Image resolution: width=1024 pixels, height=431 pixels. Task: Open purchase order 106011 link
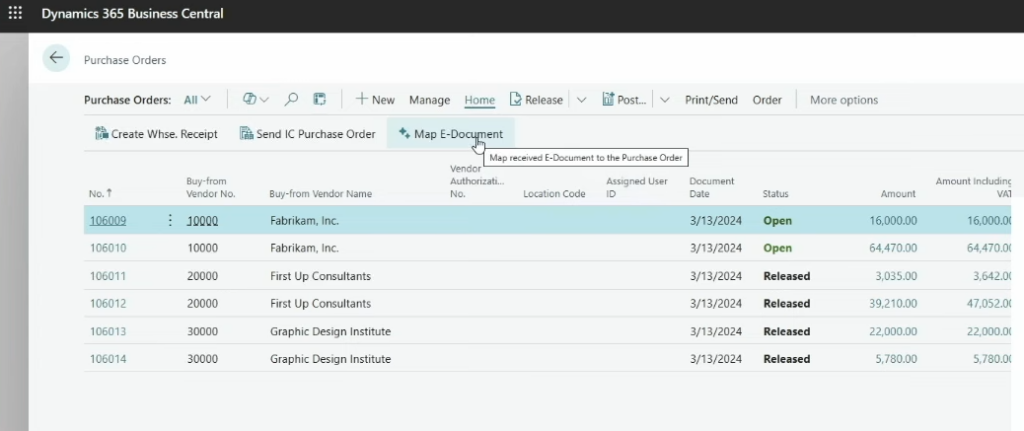108,276
